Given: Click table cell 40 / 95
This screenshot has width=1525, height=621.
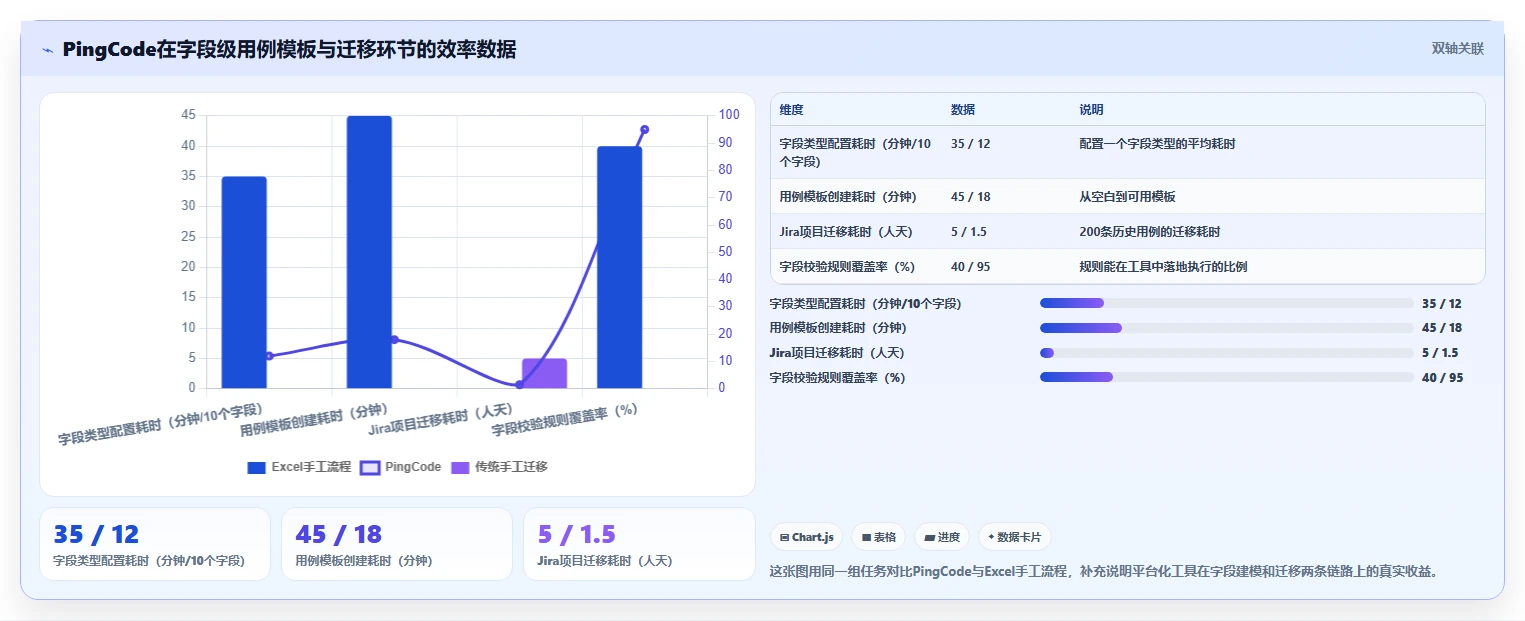Looking at the screenshot, I should click(970, 267).
